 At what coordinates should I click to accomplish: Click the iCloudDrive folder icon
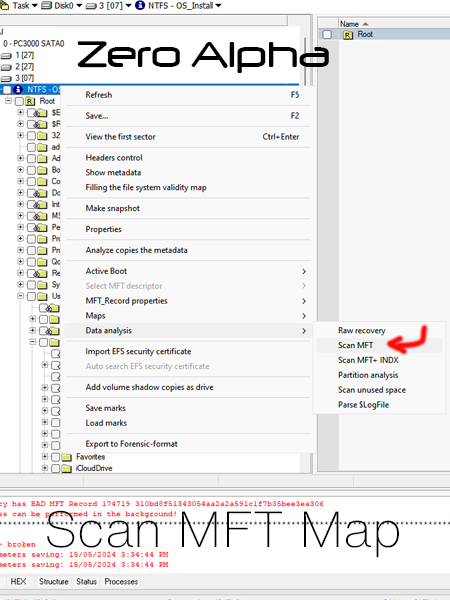[x=67, y=468]
